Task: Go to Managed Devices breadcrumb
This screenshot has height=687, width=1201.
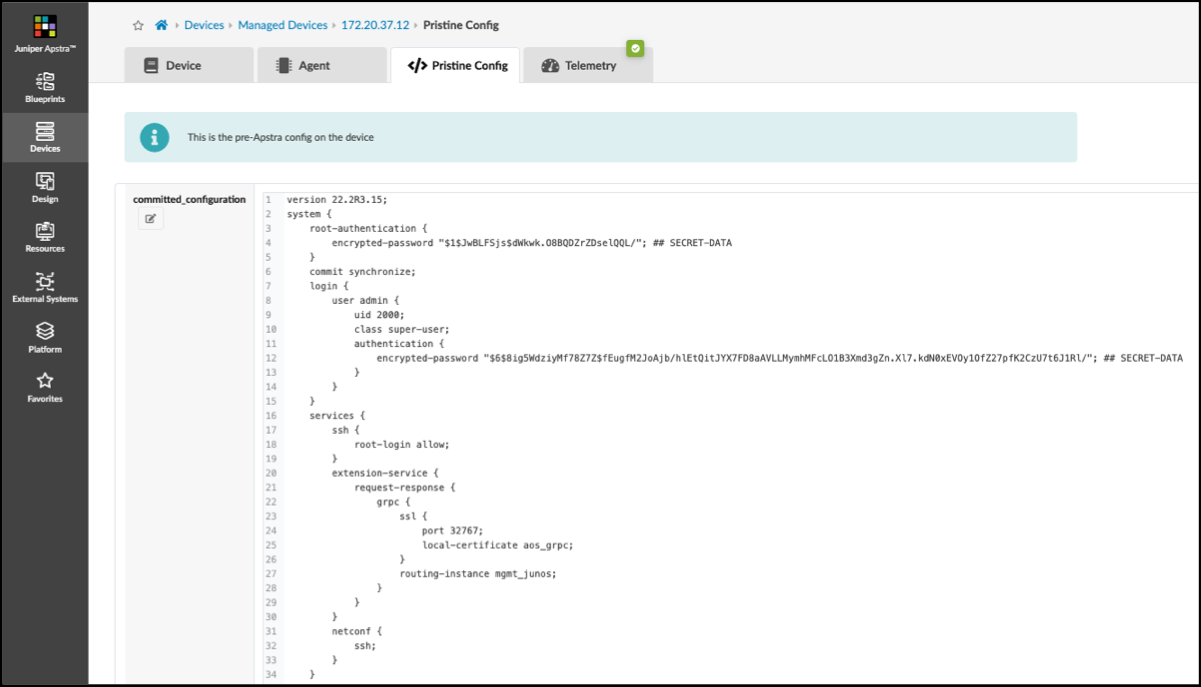Action: (x=282, y=25)
